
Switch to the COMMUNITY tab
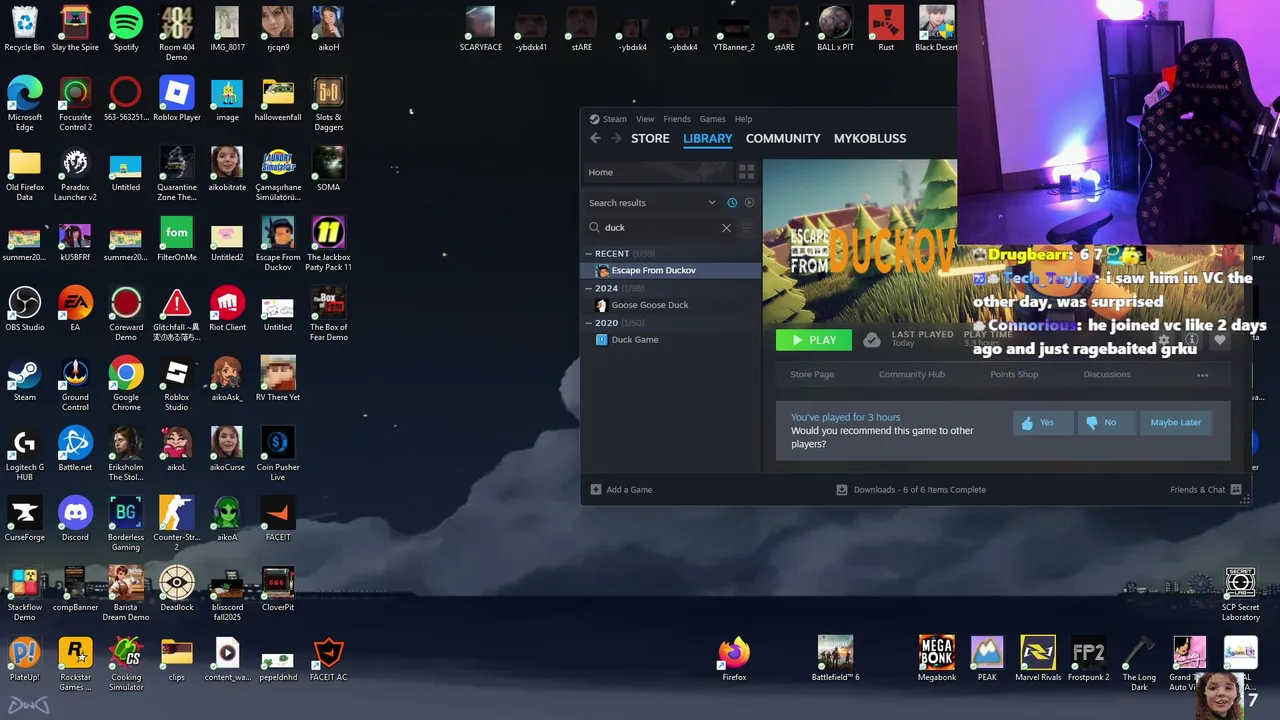click(x=783, y=138)
